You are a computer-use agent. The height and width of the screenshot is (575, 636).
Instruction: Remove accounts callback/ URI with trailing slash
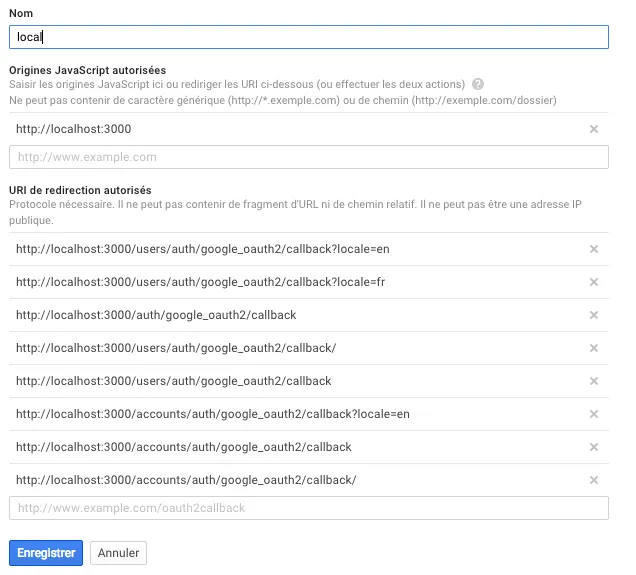594,480
